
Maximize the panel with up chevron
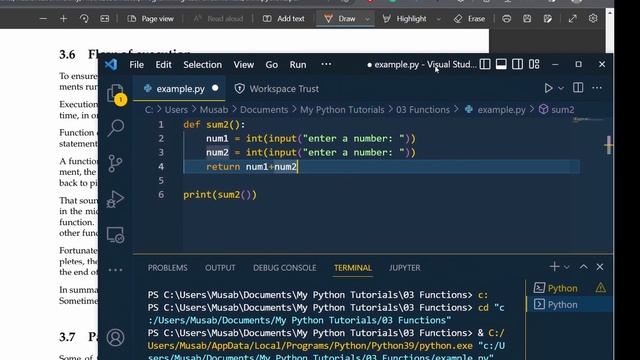[584, 267]
